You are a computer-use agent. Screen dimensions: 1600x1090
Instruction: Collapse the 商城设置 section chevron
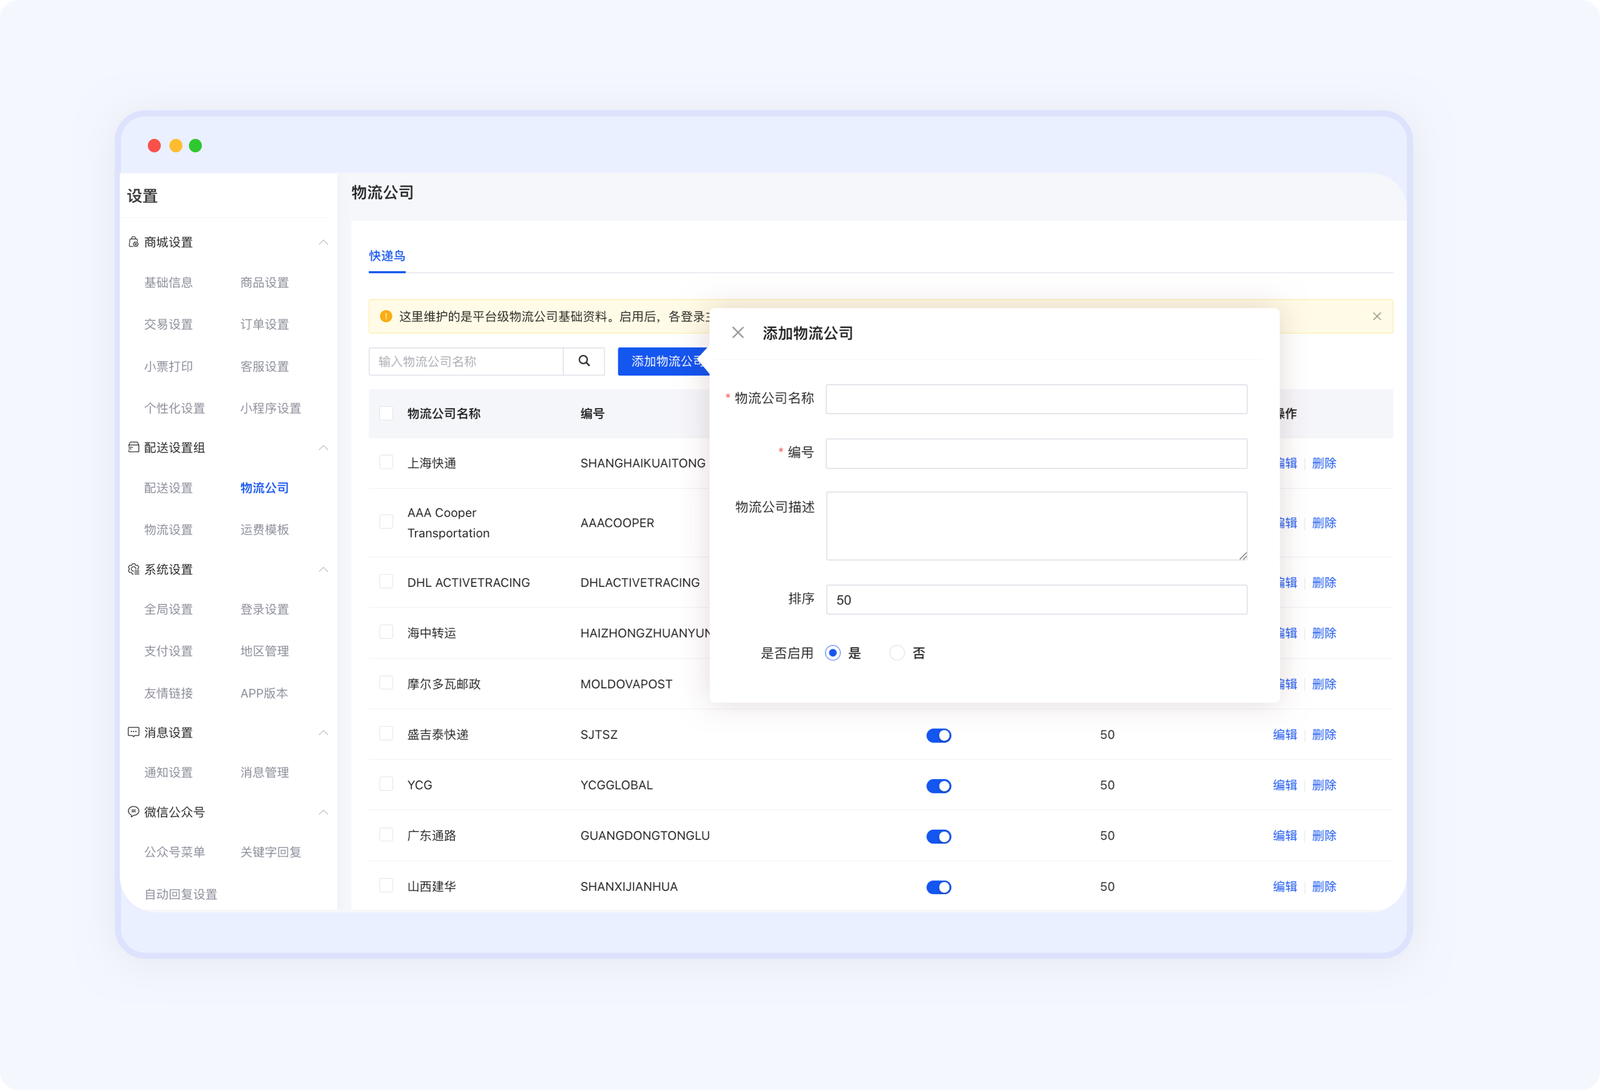(323, 242)
